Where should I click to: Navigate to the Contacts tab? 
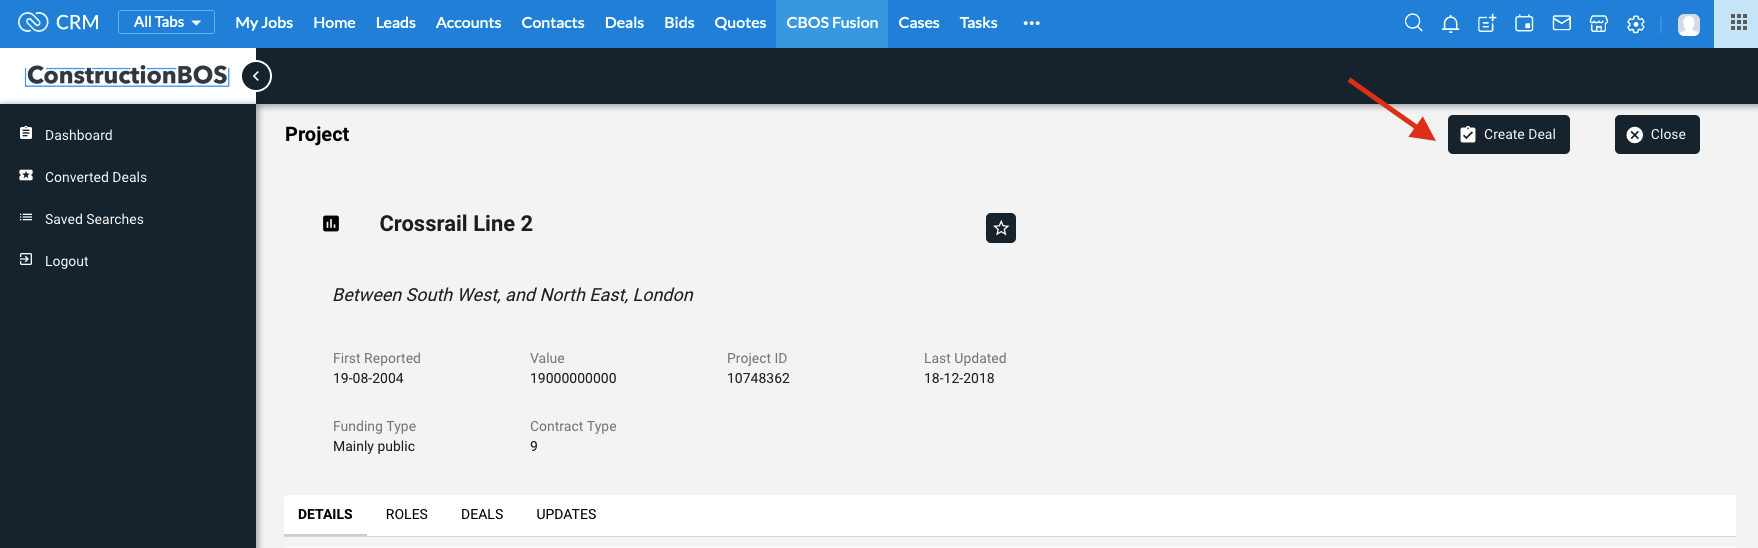(x=553, y=22)
